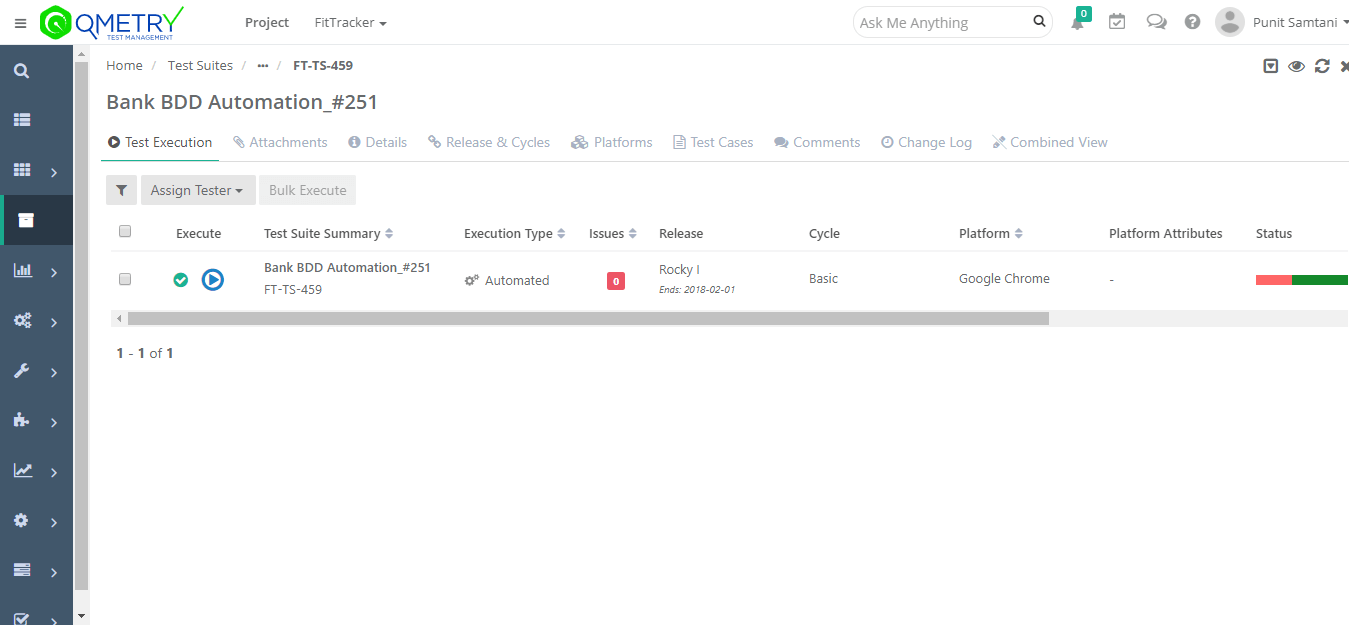Image resolution: width=1349 pixels, height=625 pixels.
Task: Toggle the green execute checkmark icon
Action: (181, 280)
